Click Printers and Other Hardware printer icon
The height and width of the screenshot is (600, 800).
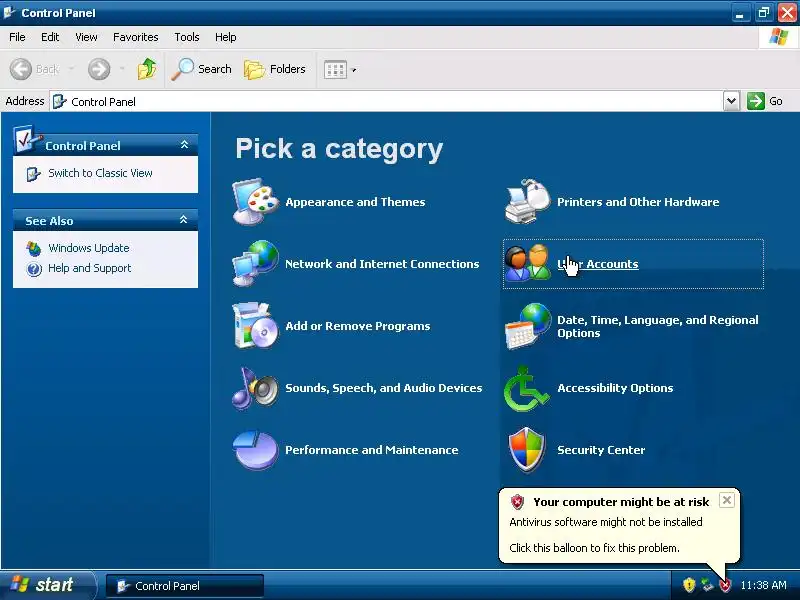pyautogui.click(x=528, y=202)
